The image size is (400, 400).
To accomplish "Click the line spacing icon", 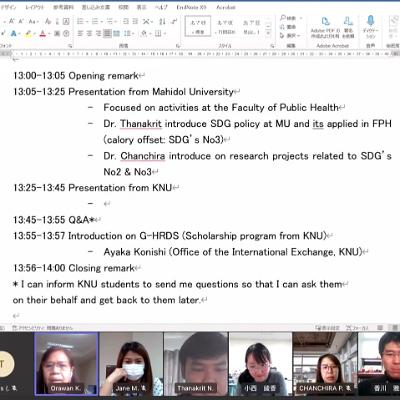I will click(127, 33).
